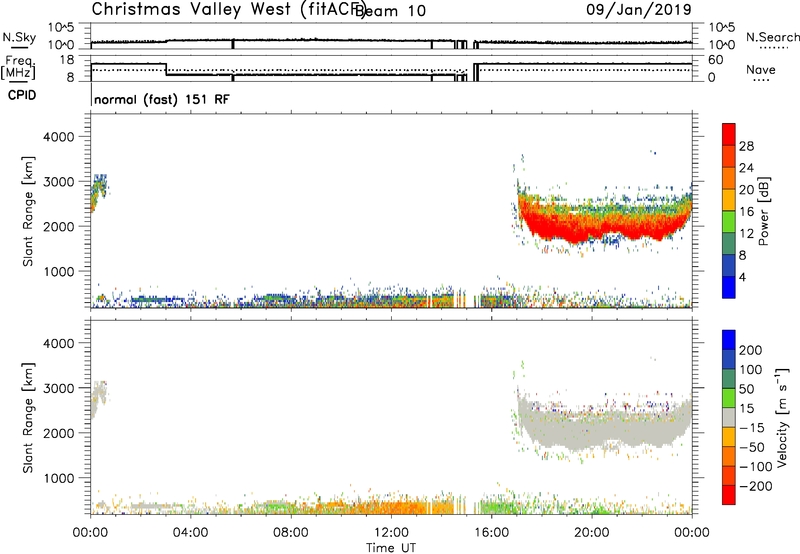This screenshot has width=800, height=554.
Task: Click the "4000" tick of the power panel
Action: tap(59, 137)
